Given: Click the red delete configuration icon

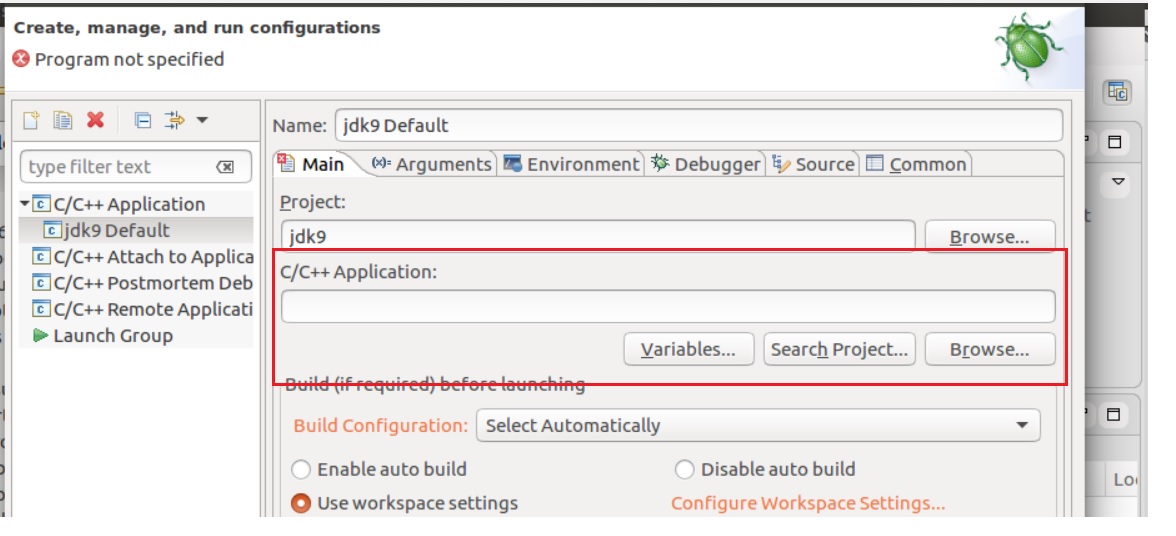Looking at the screenshot, I should pyautogui.click(x=95, y=120).
